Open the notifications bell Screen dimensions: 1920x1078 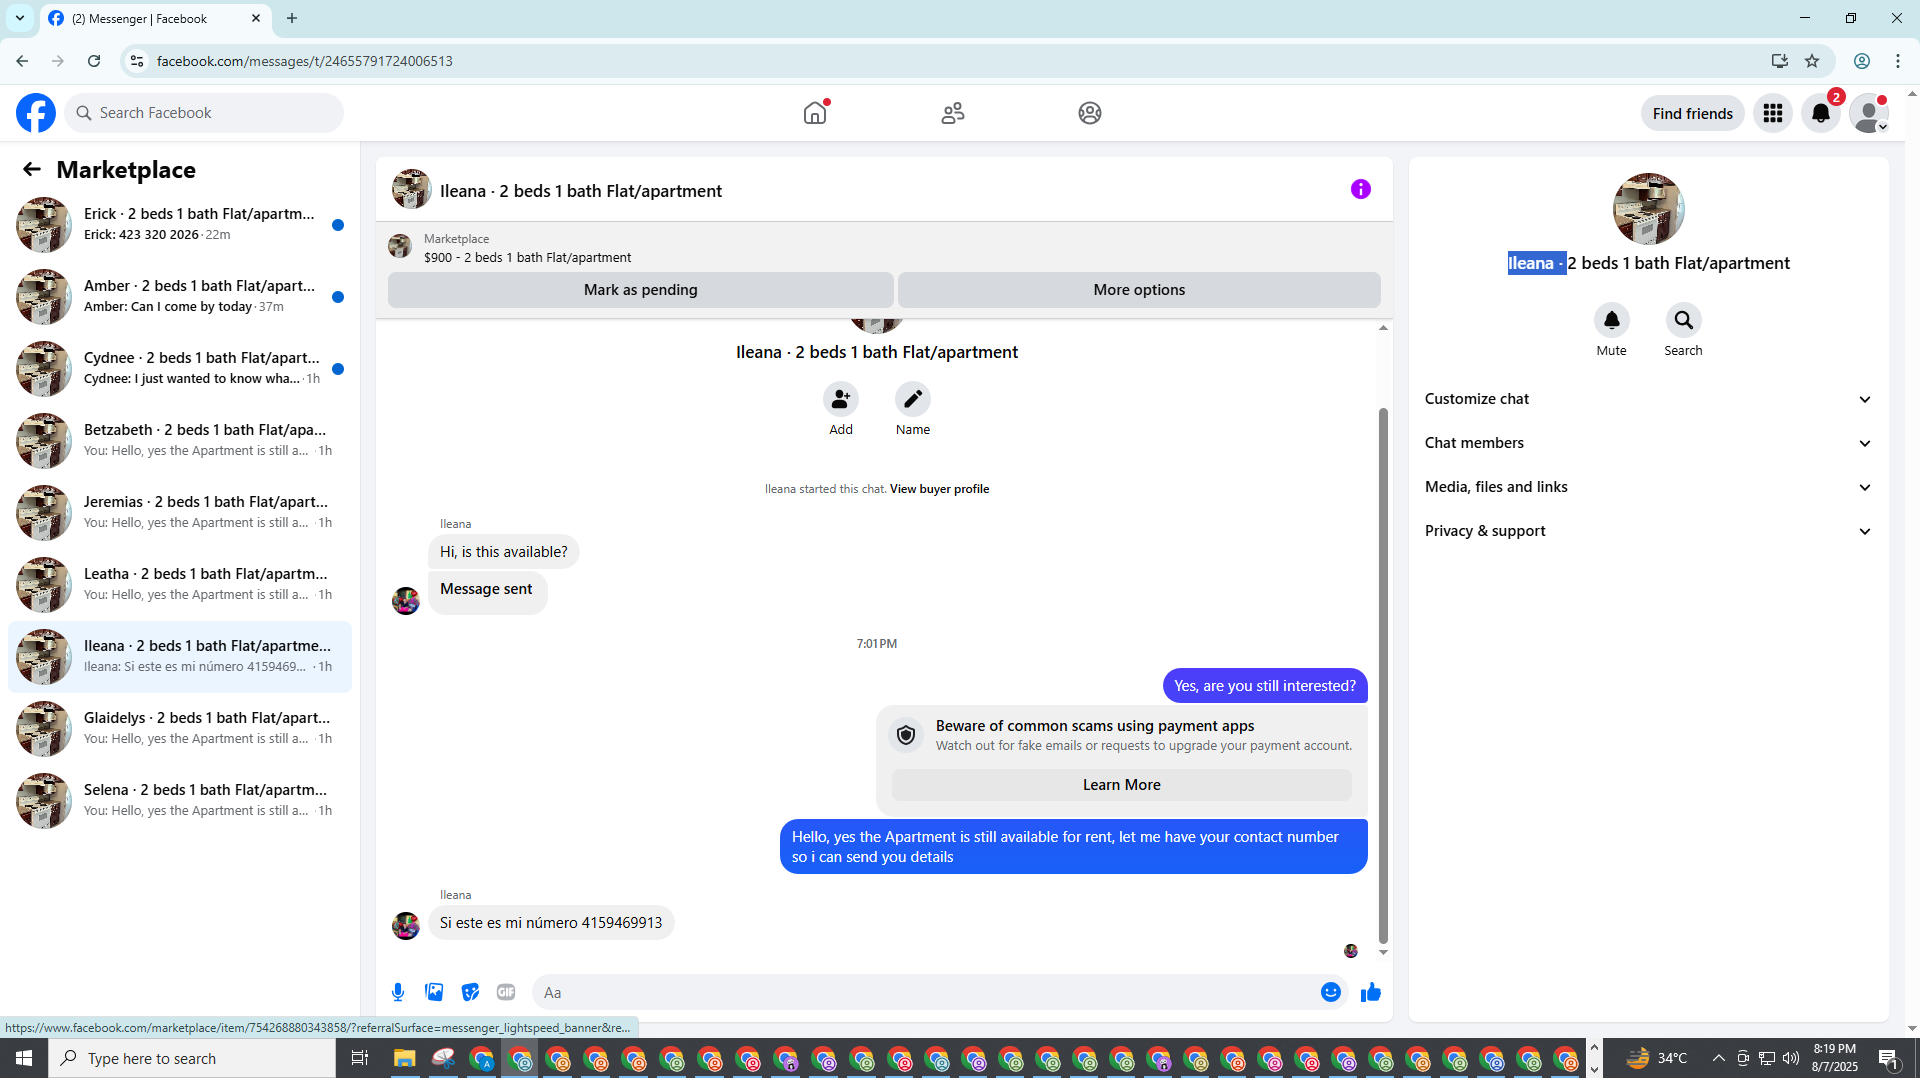click(x=1821, y=113)
